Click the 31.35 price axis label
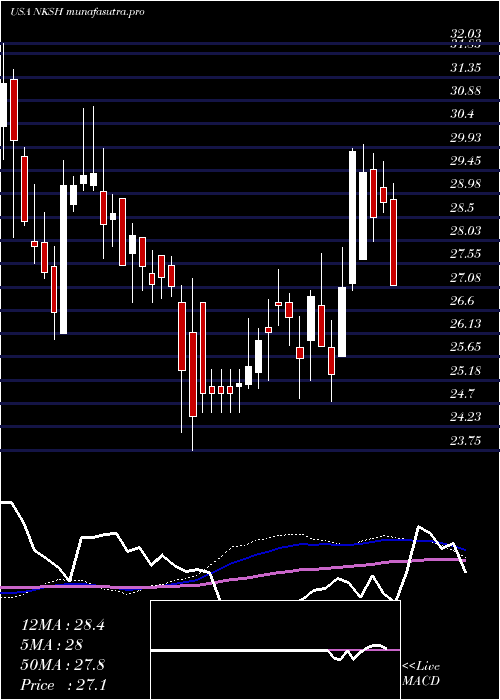 click(465, 68)
